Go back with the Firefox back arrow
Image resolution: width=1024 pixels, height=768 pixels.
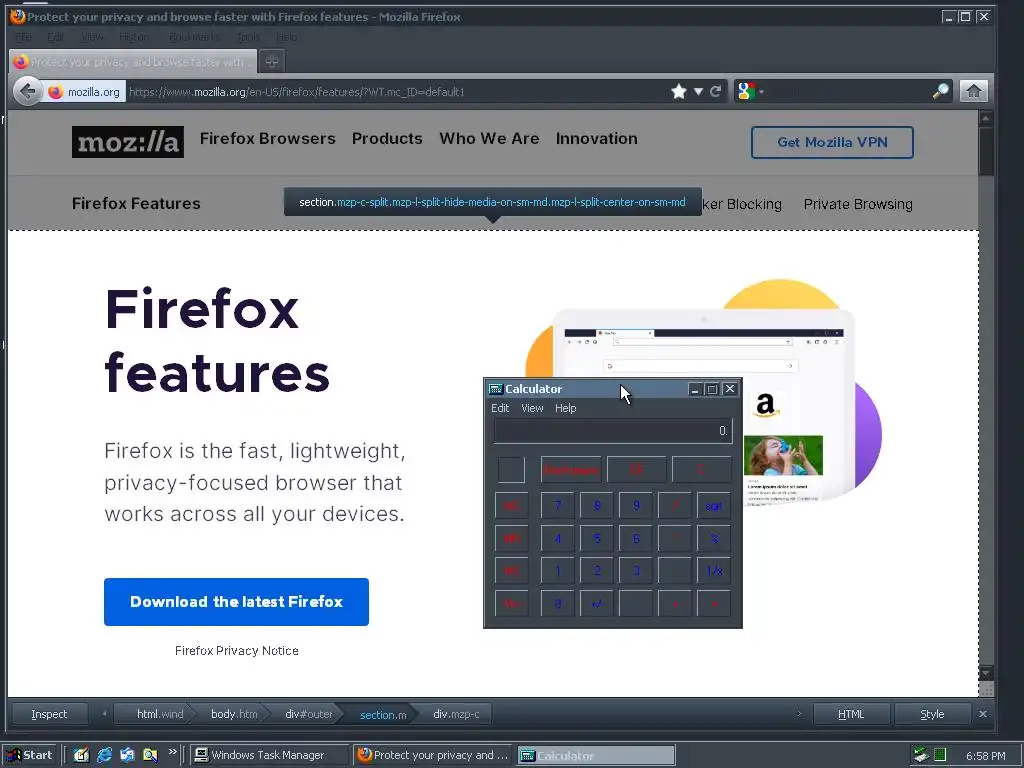[27, 91]
